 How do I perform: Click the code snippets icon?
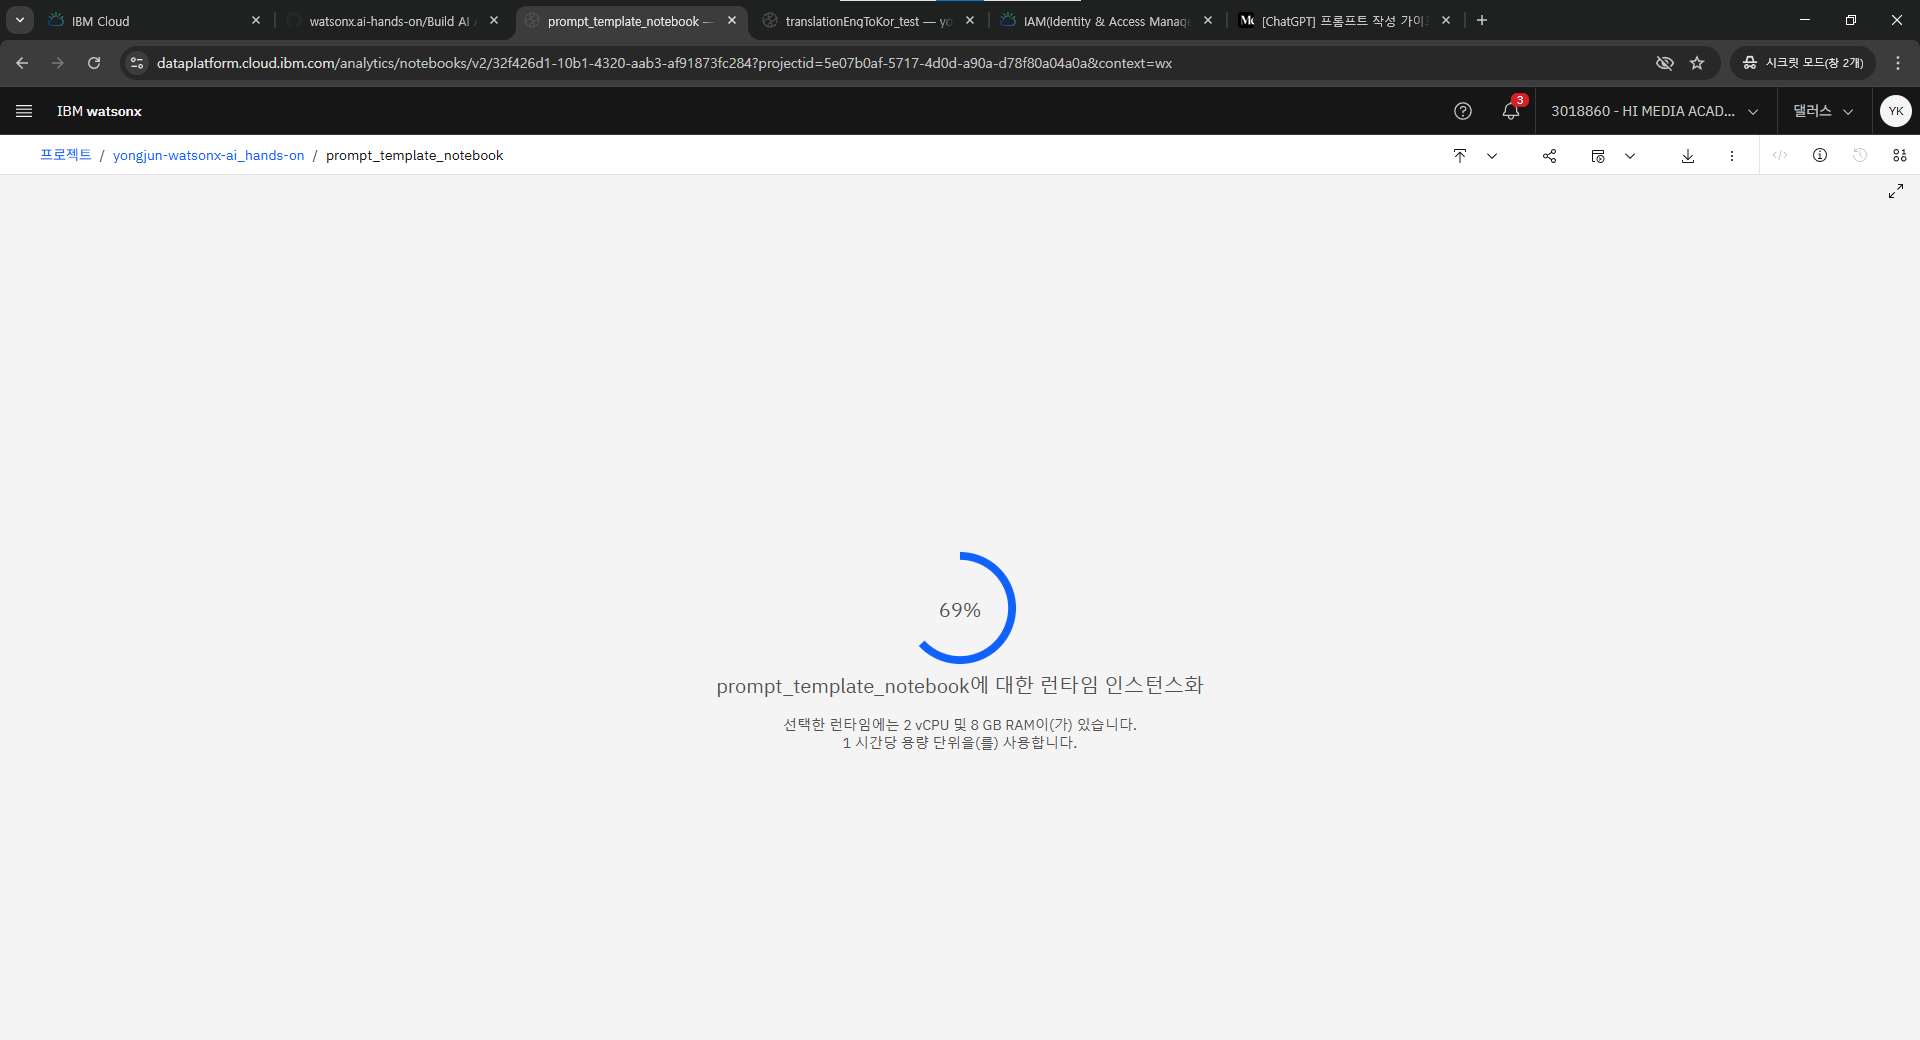1780,155
